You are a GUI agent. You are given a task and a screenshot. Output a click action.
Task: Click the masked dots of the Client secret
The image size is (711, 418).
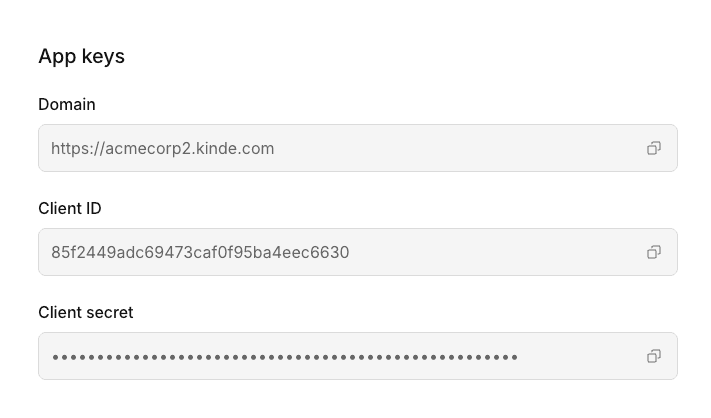tap(285, 356)
